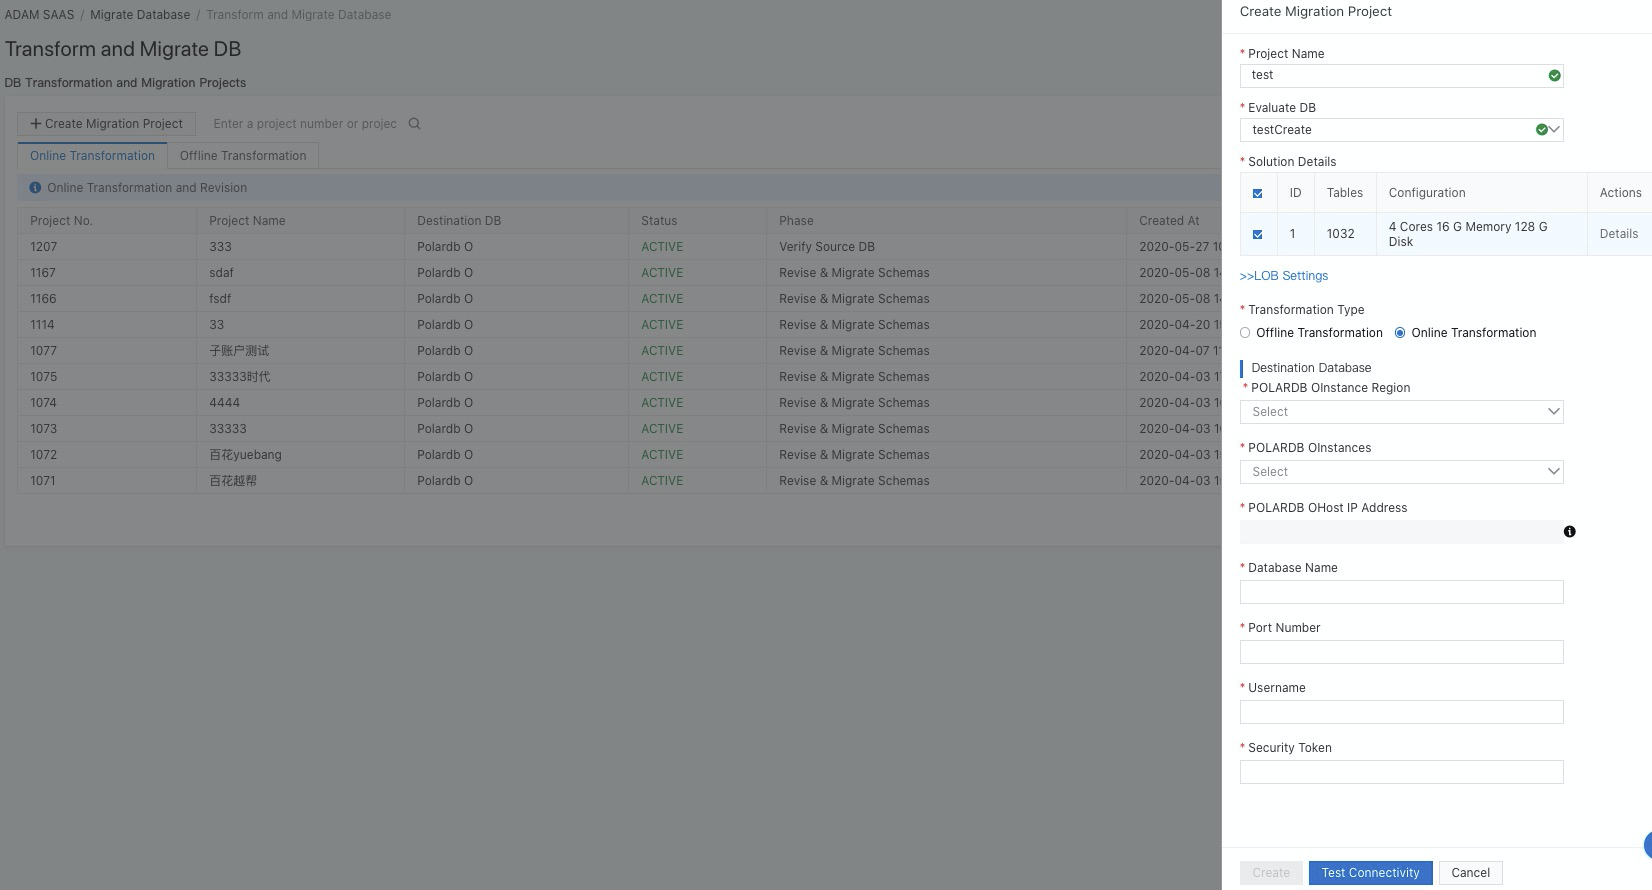1652x890 pixels.
Task: Click the project search input box
Action: point(305,124)
